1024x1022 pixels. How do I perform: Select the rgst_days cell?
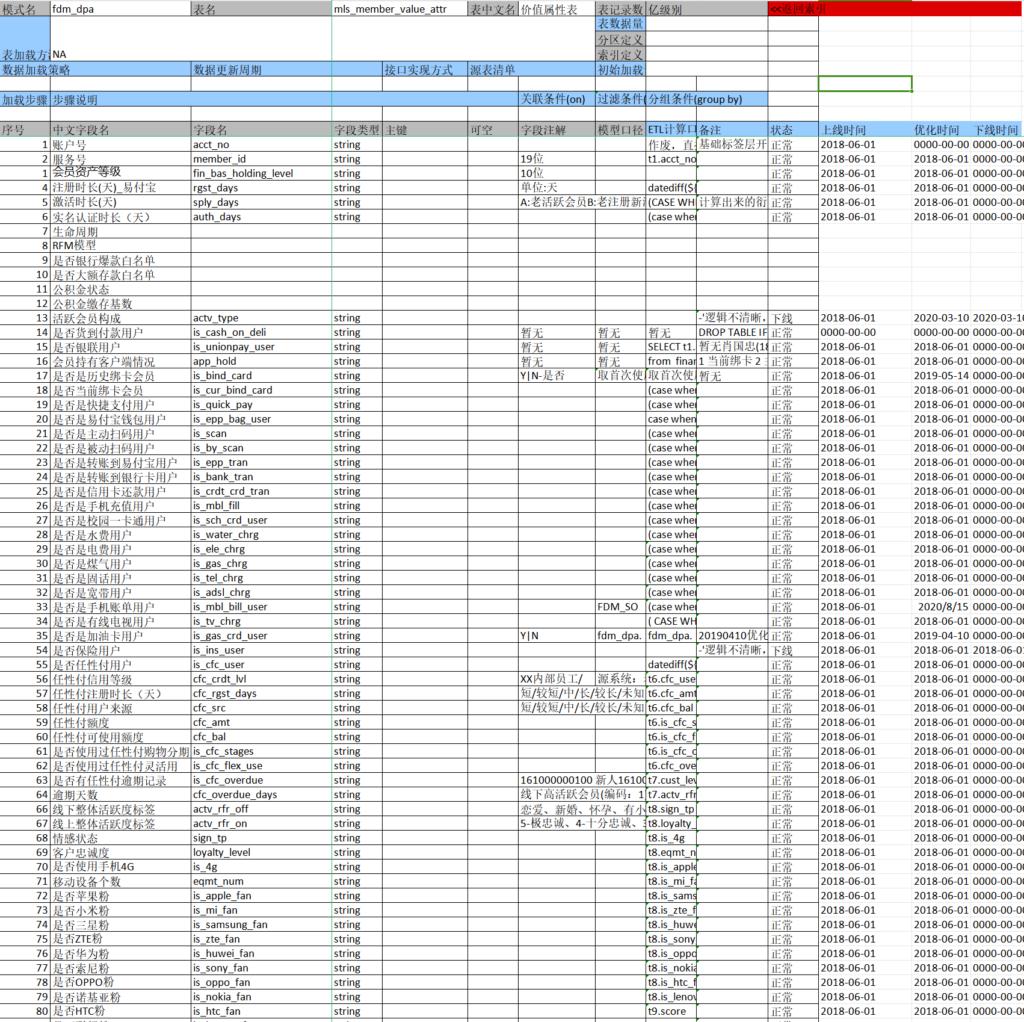262,188
